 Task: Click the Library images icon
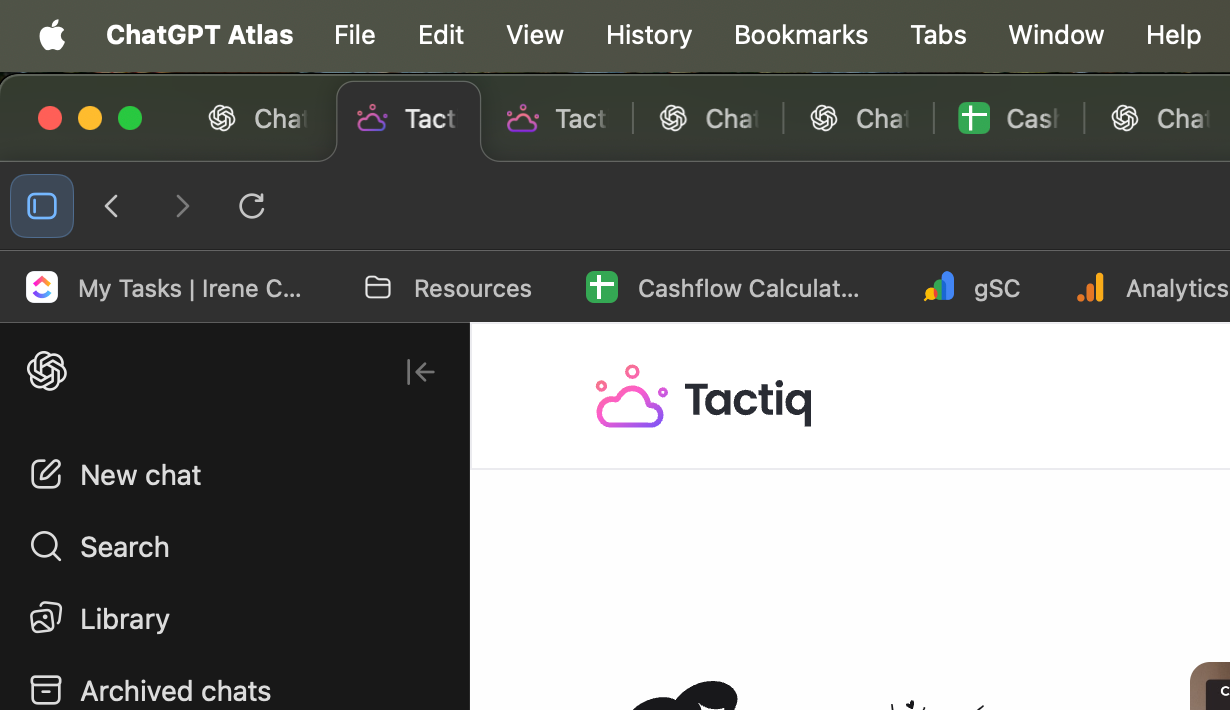(46, 618)
